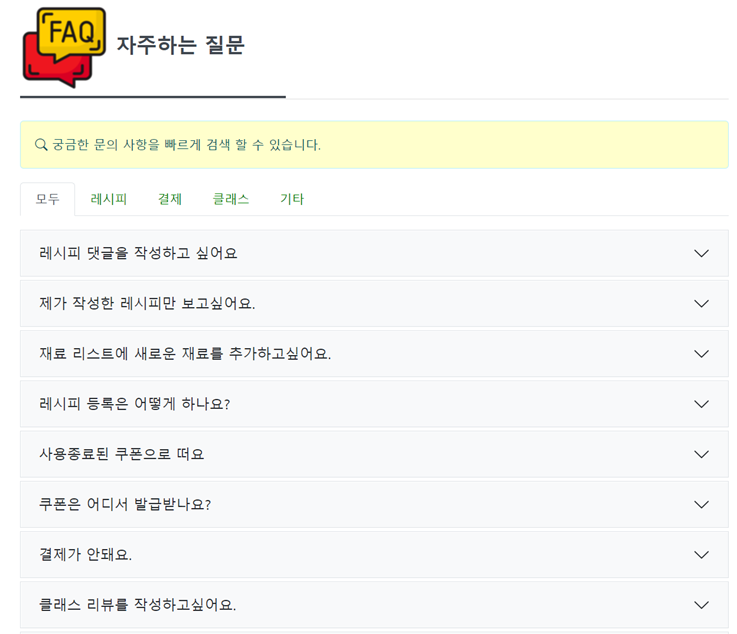
Task: Click the question 사용종료된 쿠폰으로 떠요
Action: click(122, 454)
